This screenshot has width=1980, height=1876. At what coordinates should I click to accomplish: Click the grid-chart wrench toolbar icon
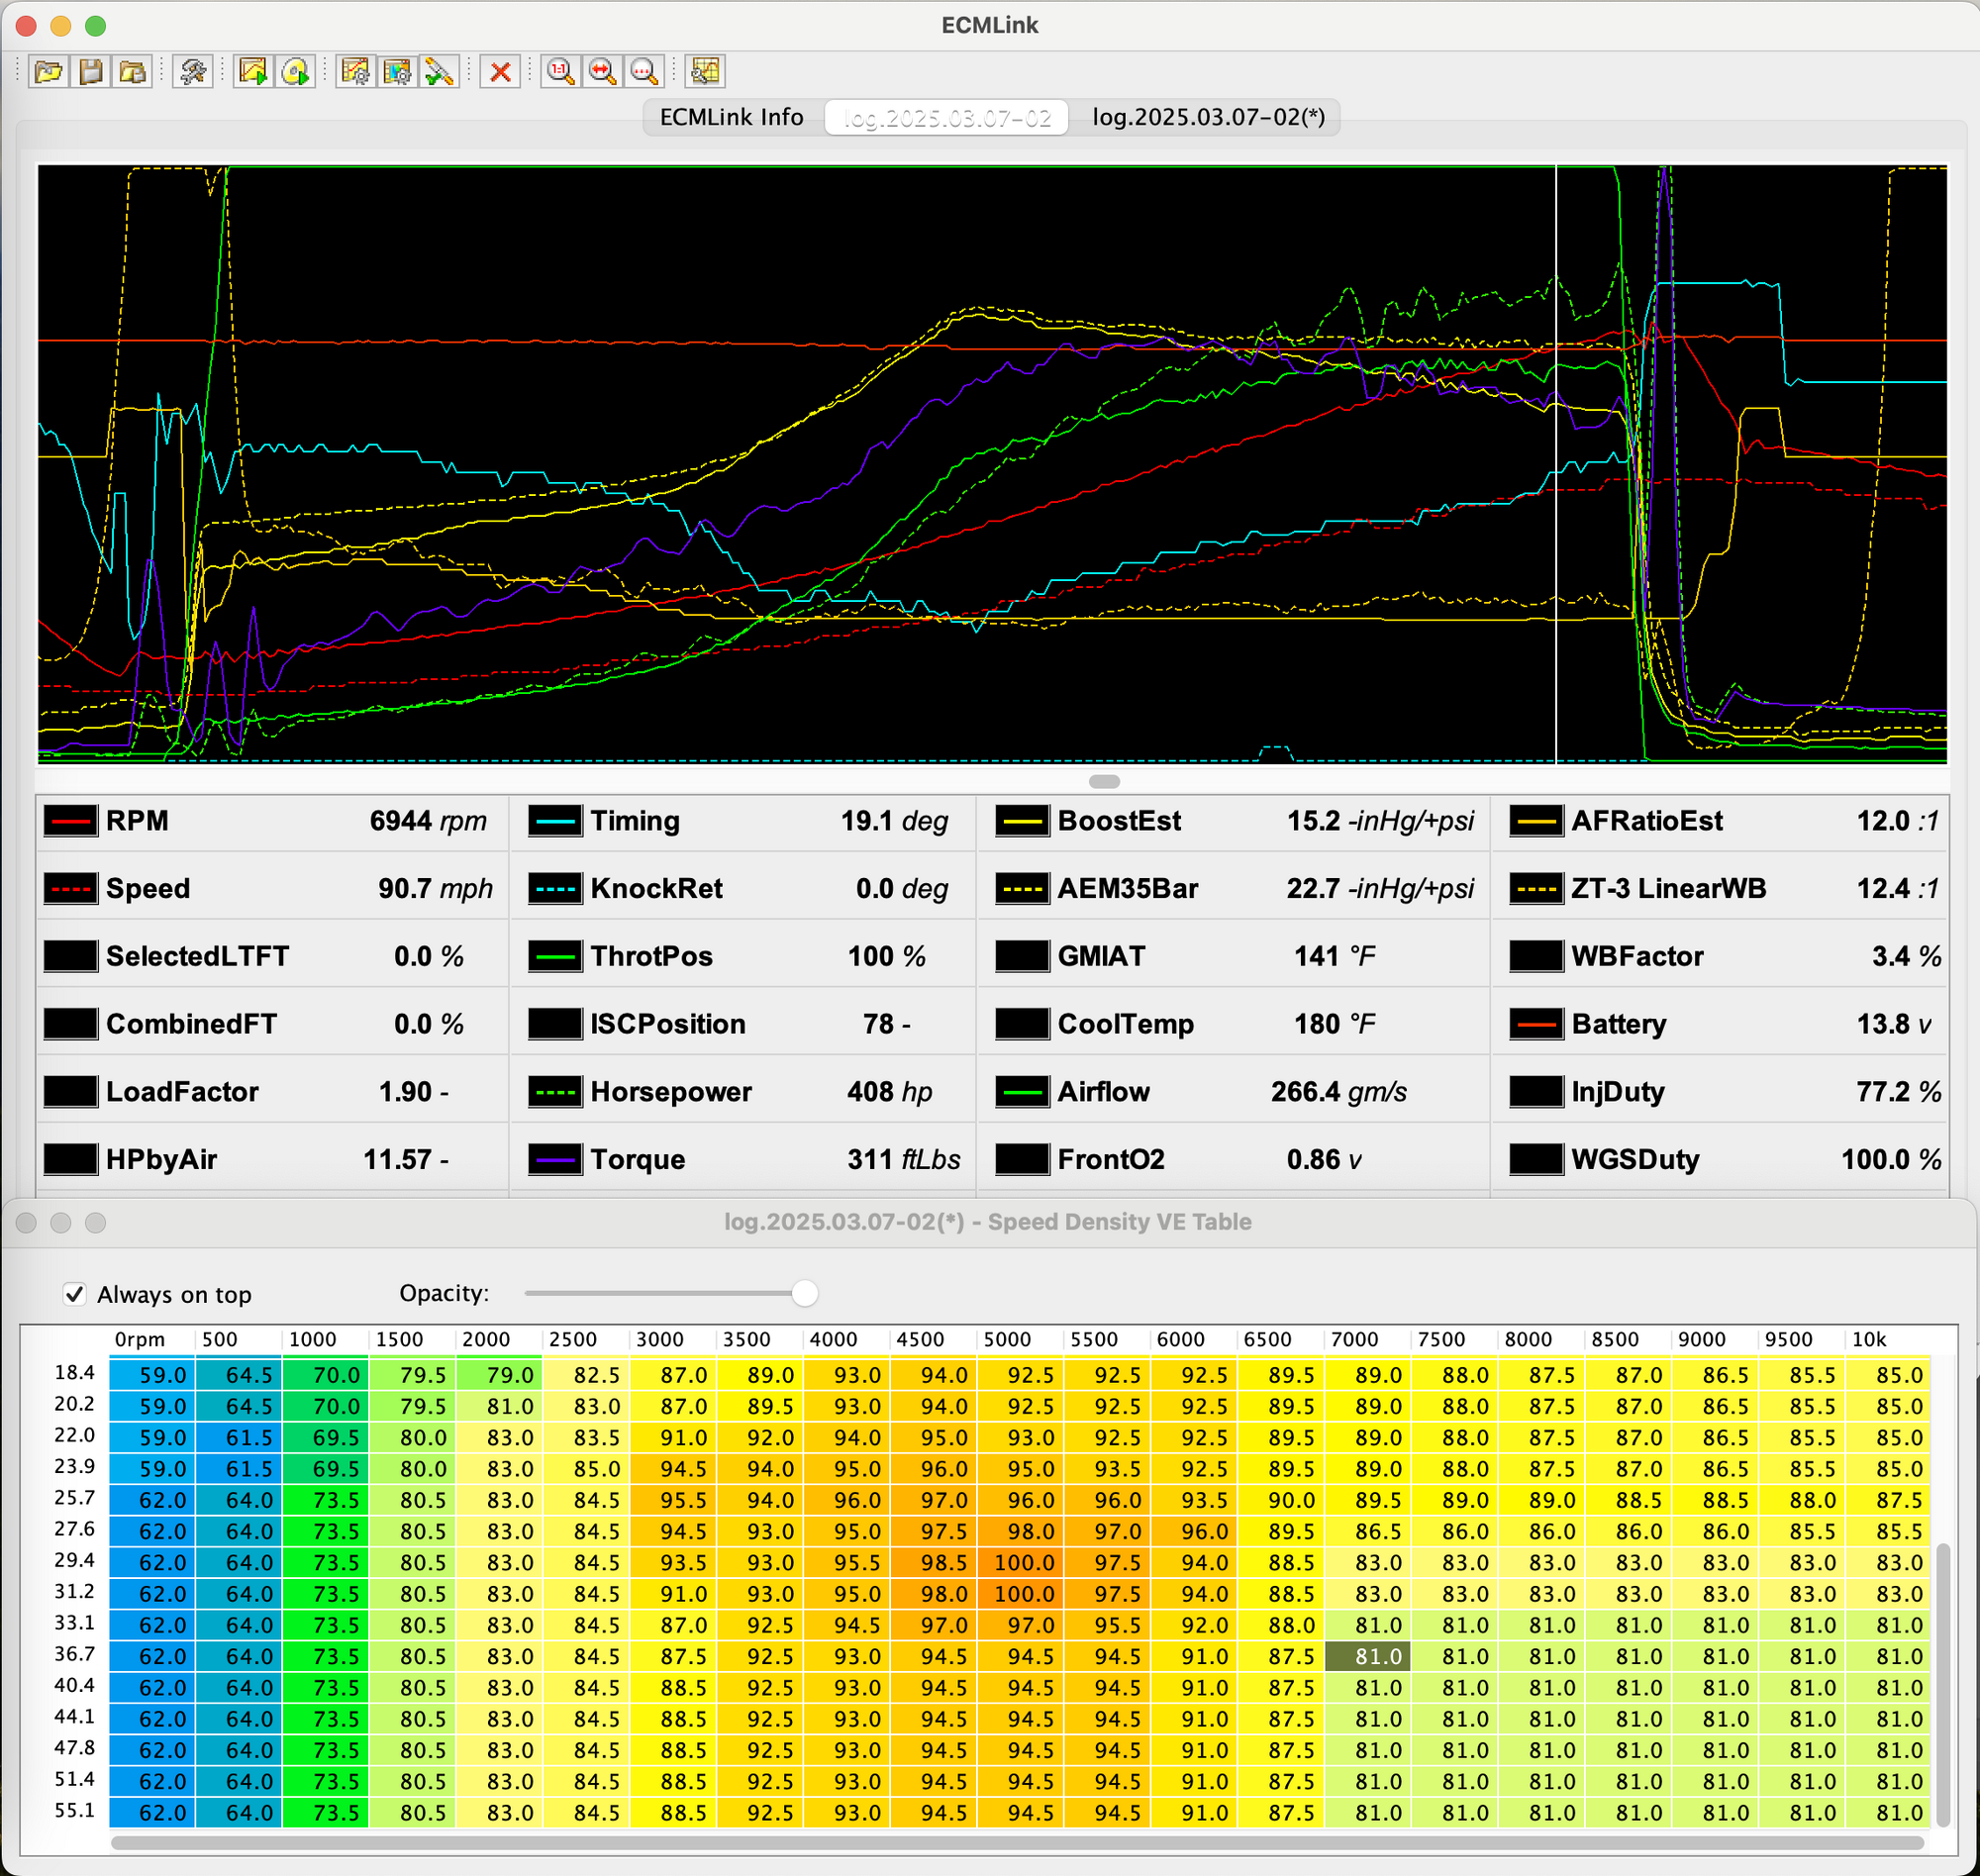coord(705,71)
